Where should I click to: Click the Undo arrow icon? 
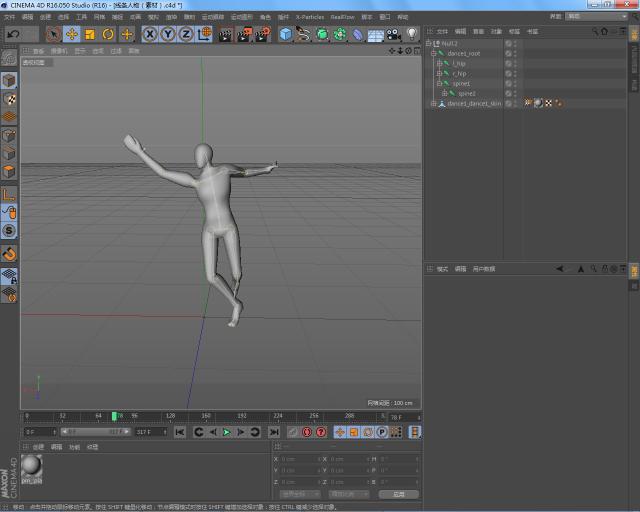pos(13,34)
